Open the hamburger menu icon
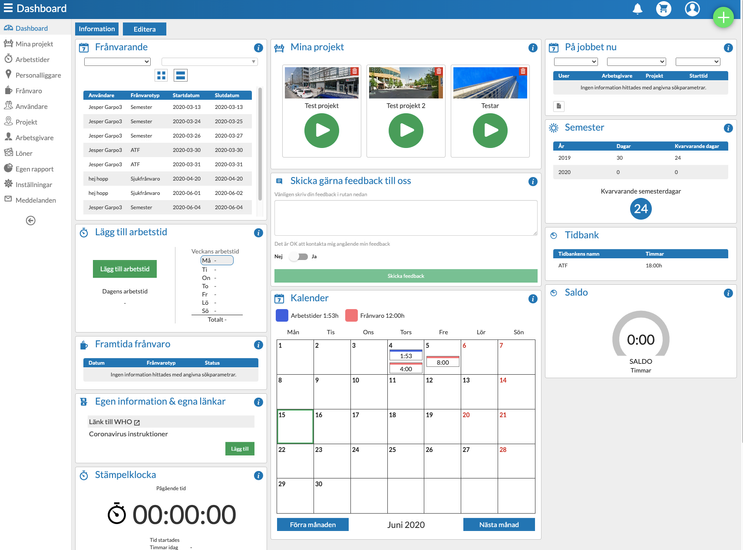 tap(8, 8)
